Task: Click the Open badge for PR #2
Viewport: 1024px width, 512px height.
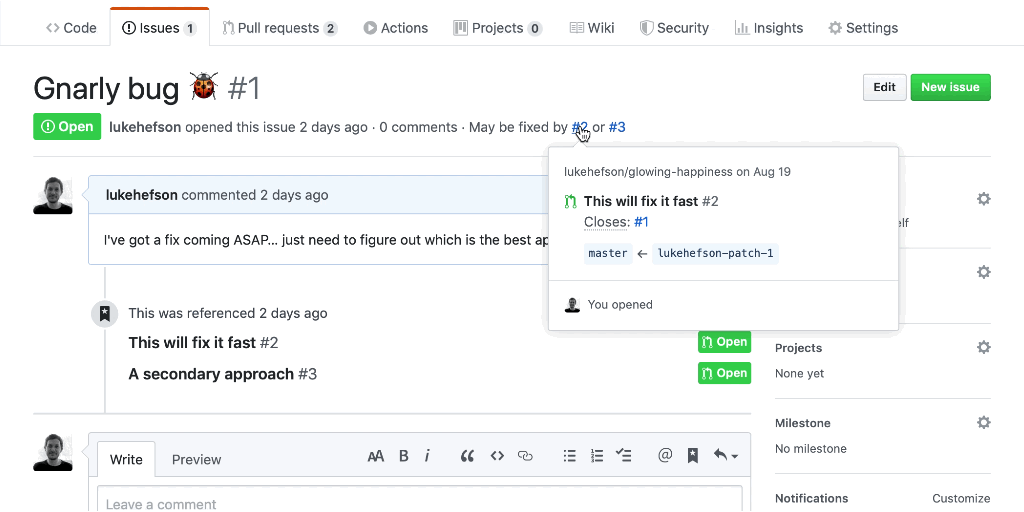Action: coord(724,342)
